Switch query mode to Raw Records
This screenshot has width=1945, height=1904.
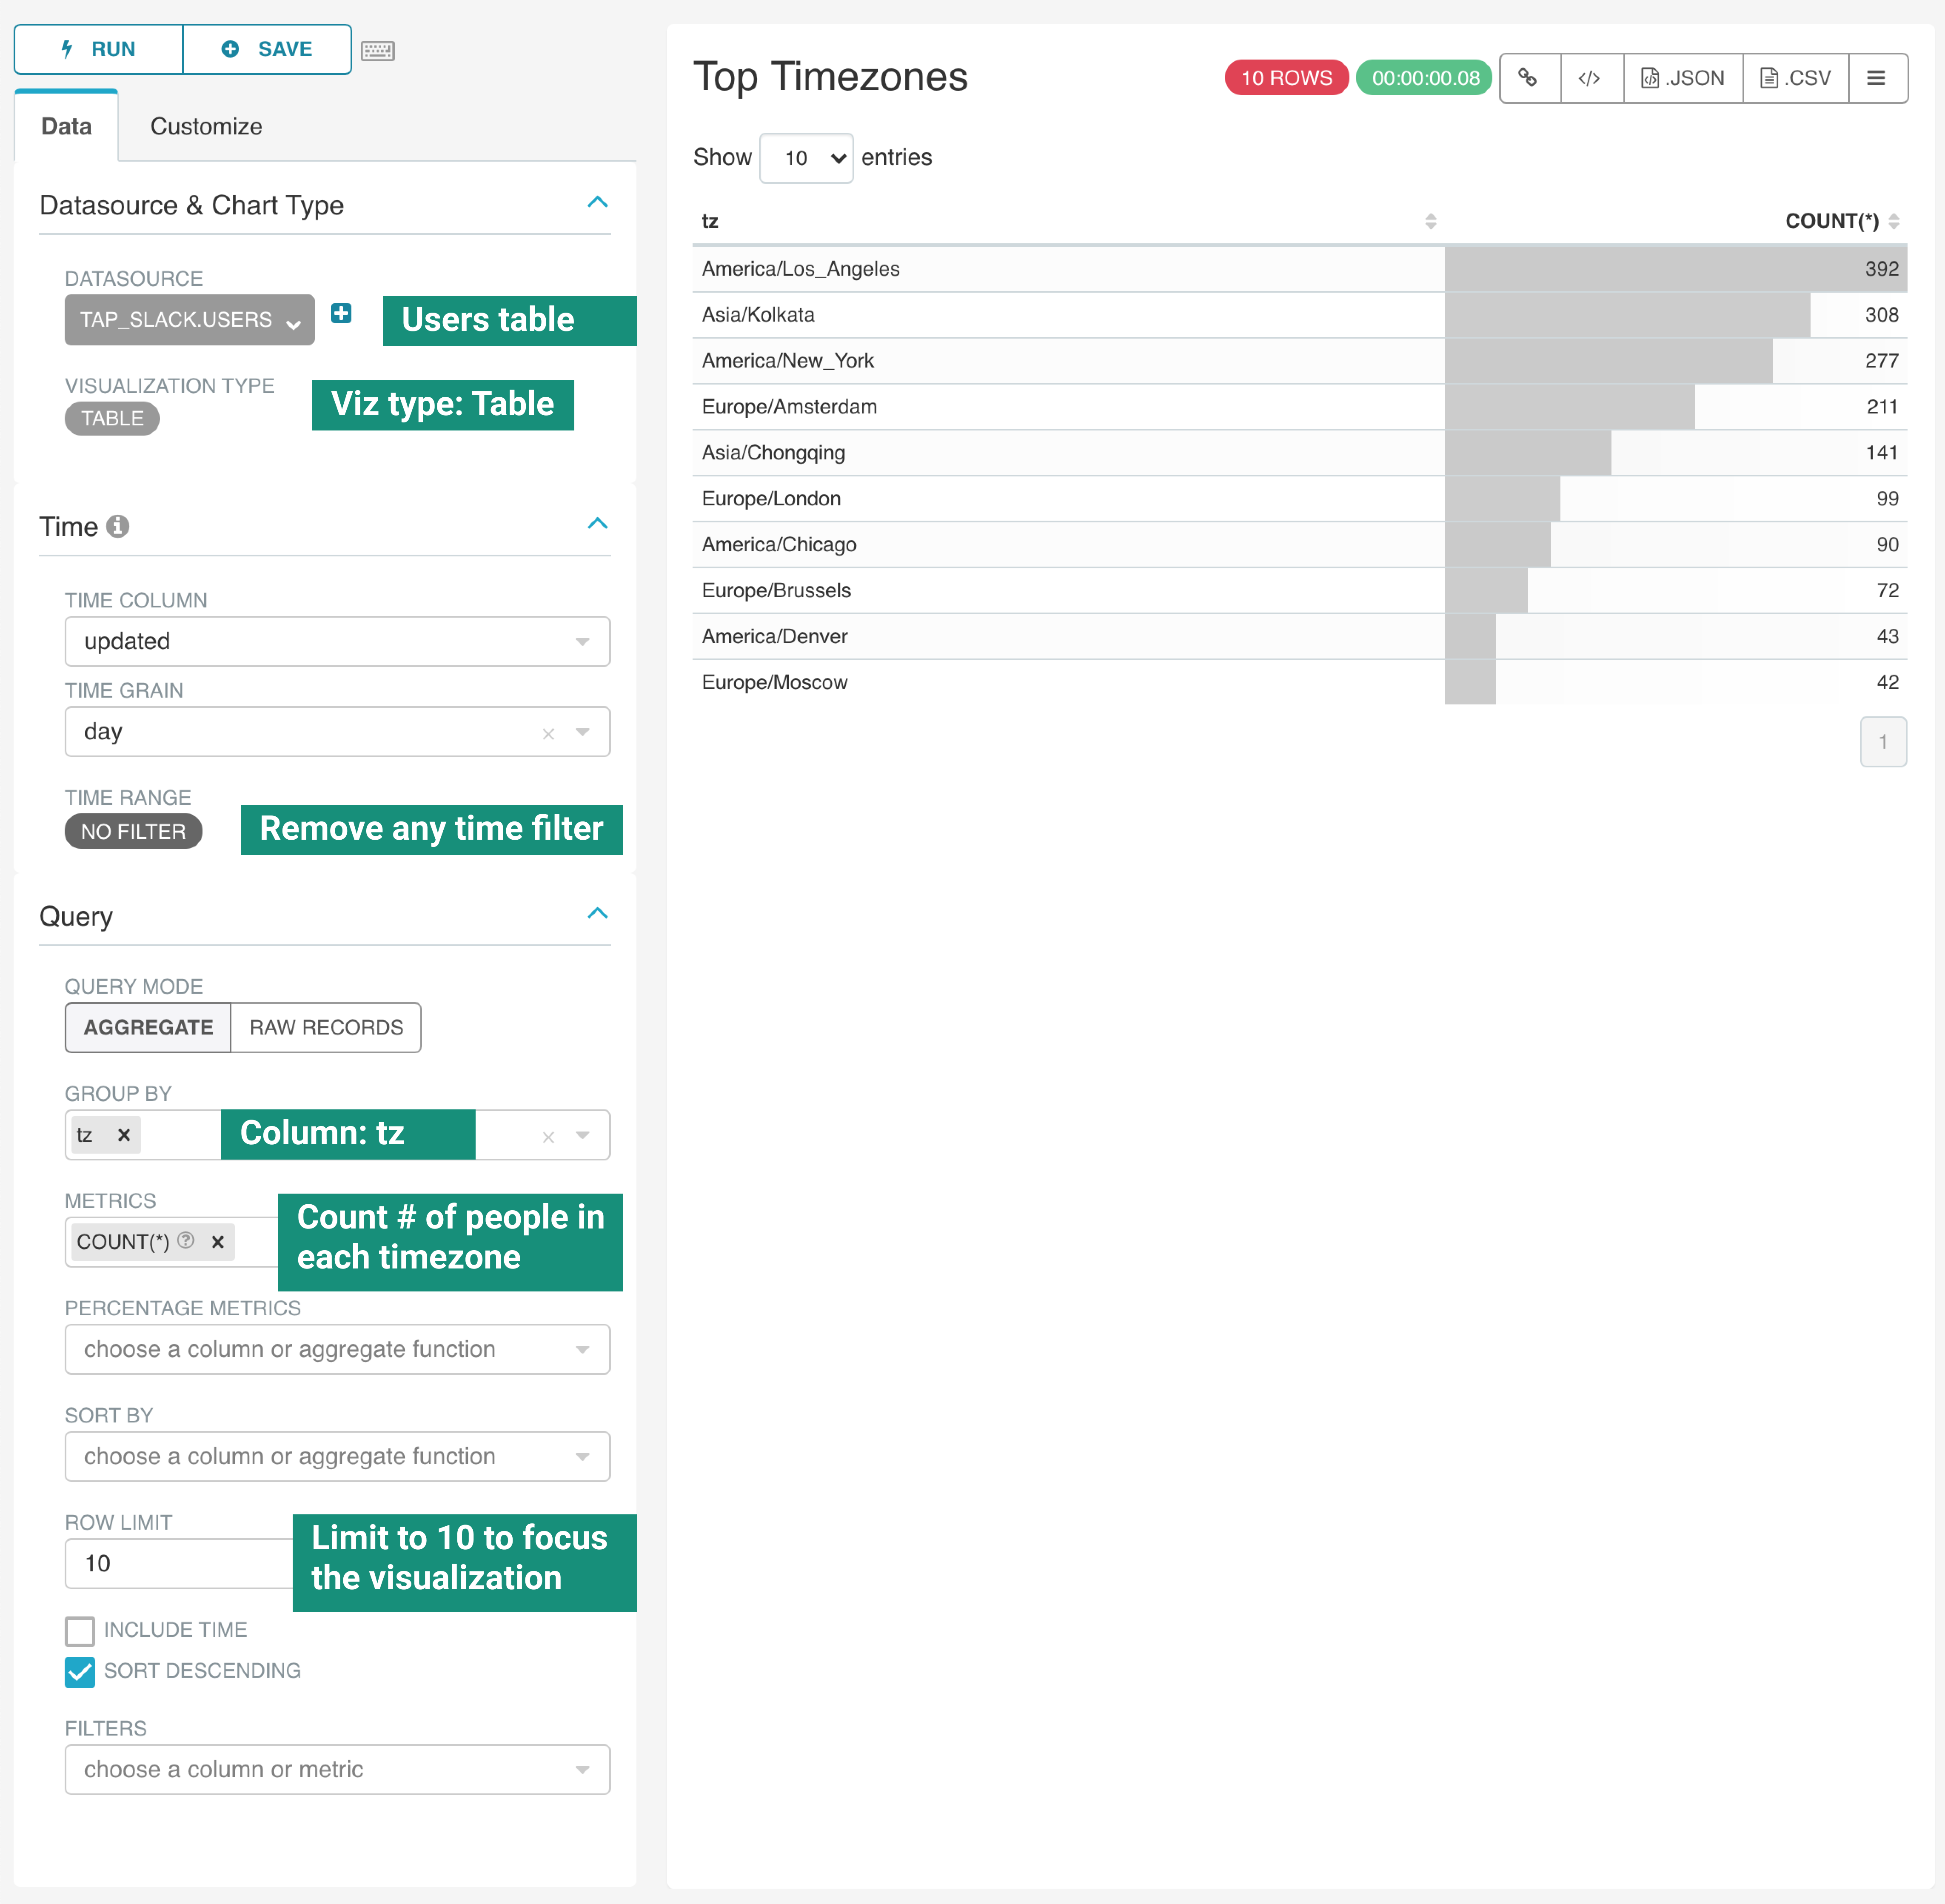point(326,1027)
